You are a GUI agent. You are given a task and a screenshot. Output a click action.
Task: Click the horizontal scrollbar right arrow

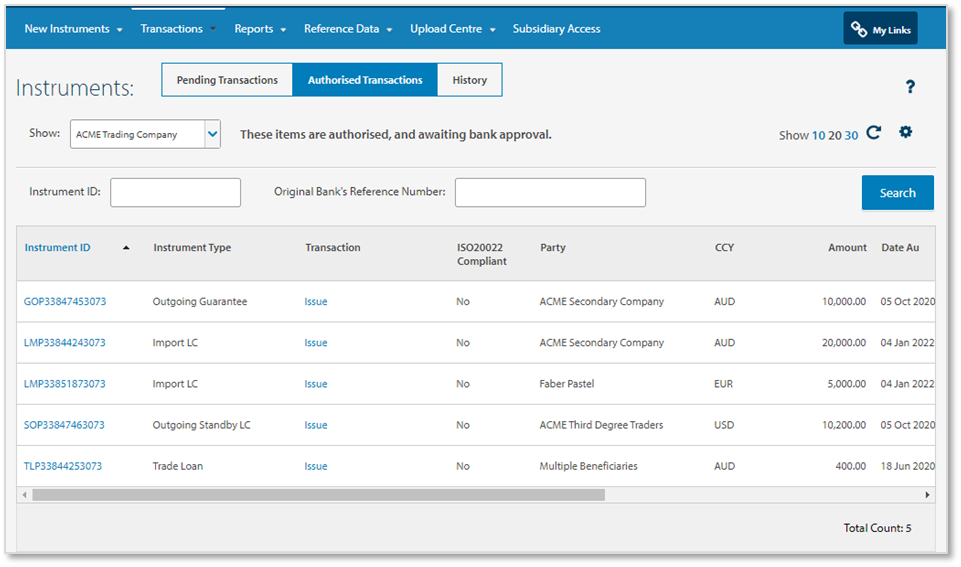point(927,495)
